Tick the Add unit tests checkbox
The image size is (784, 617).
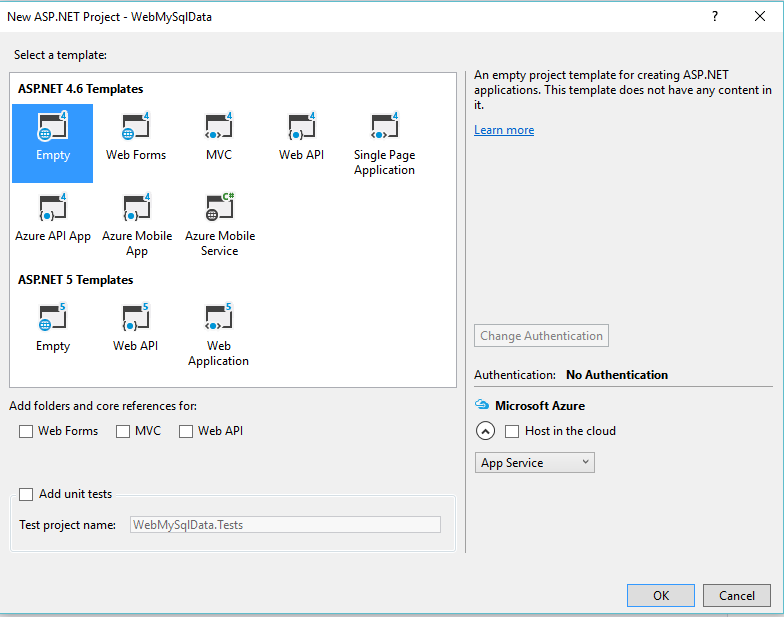[x=26, y=494]
